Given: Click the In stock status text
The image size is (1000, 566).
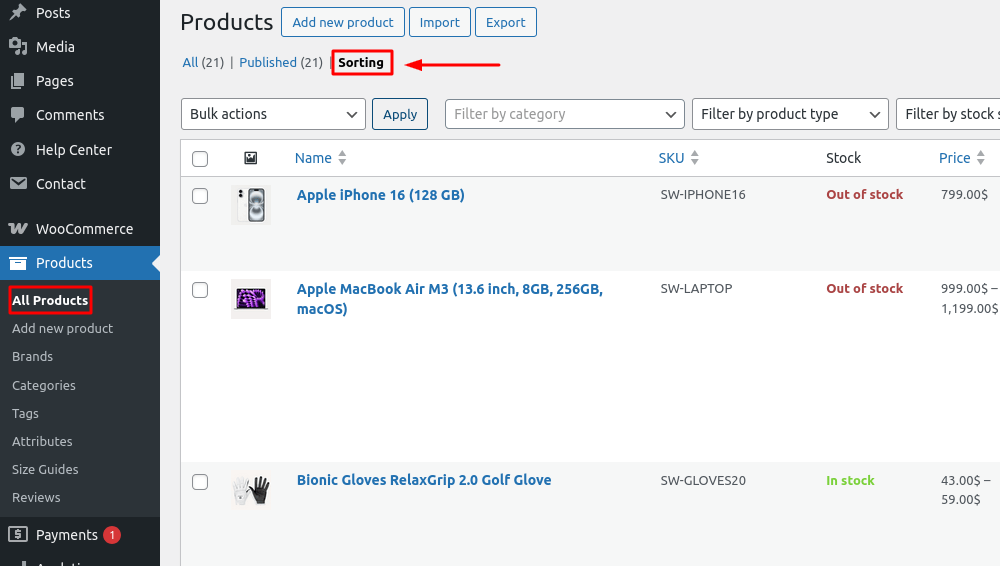Looking at the screenshot, I should [850, 480].
